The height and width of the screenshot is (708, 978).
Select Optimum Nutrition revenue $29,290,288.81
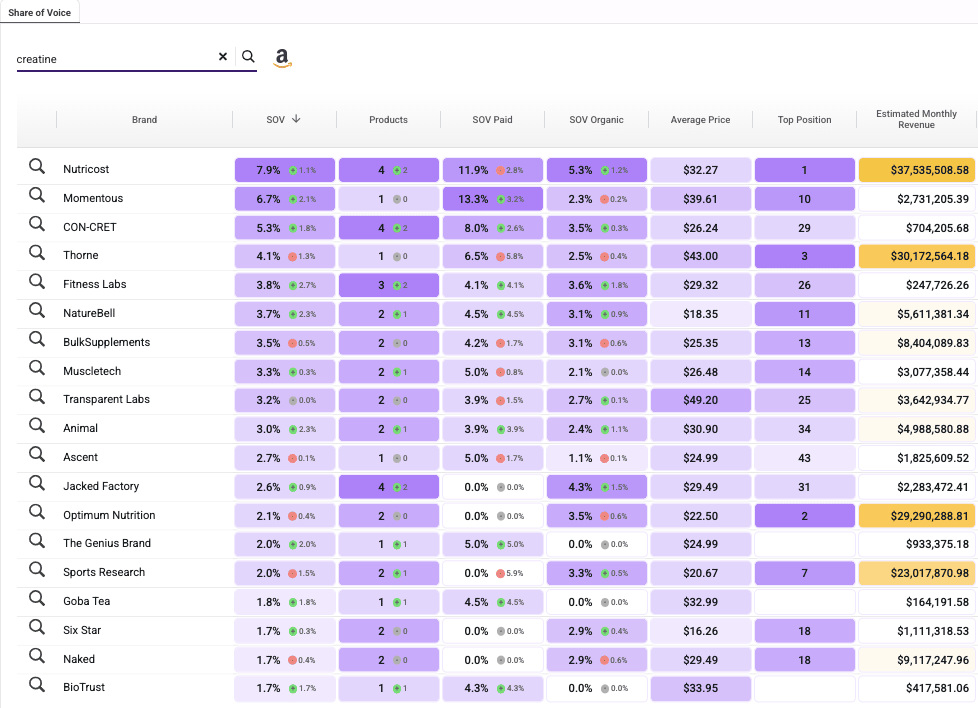point(917,516)
